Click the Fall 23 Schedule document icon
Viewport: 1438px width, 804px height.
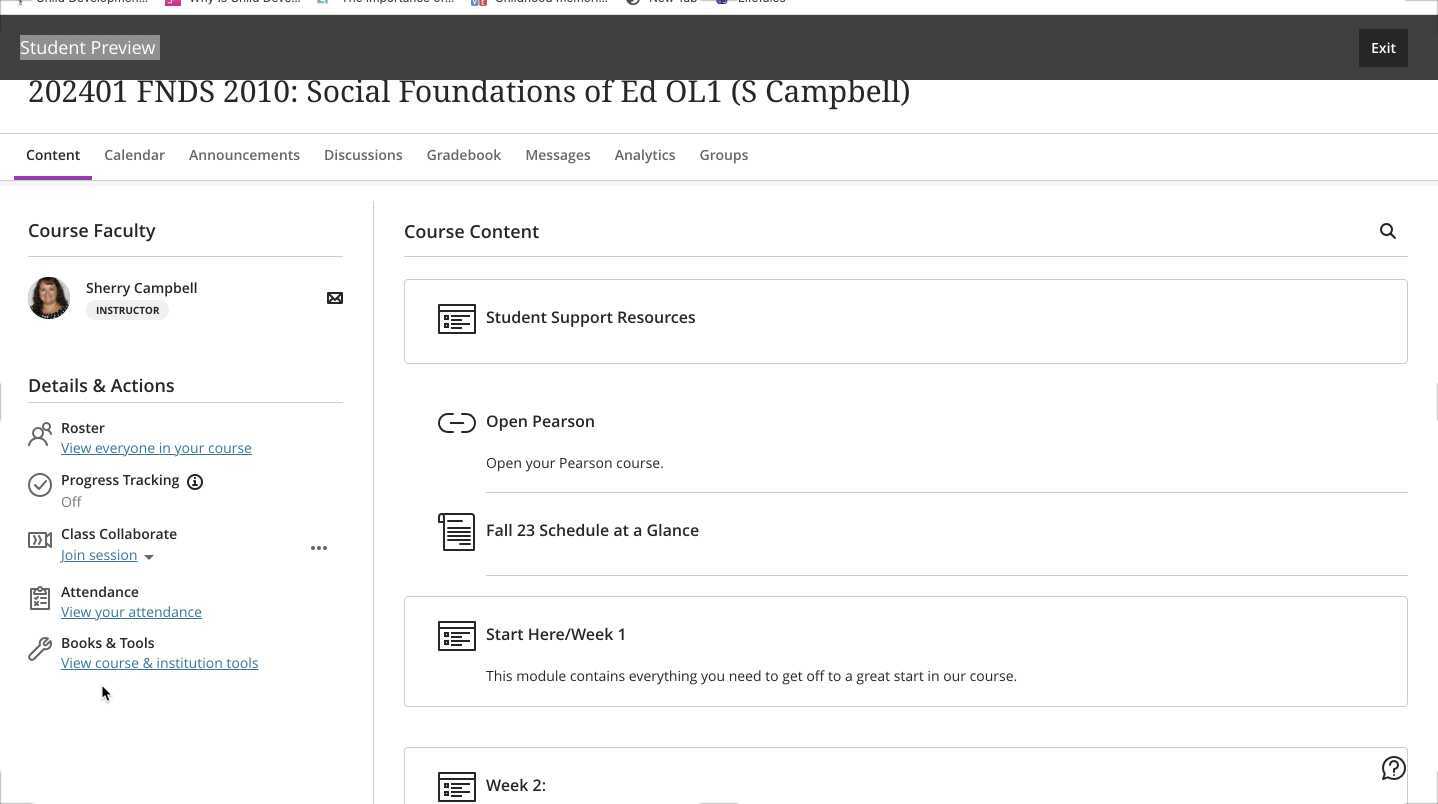coord(456,531)
